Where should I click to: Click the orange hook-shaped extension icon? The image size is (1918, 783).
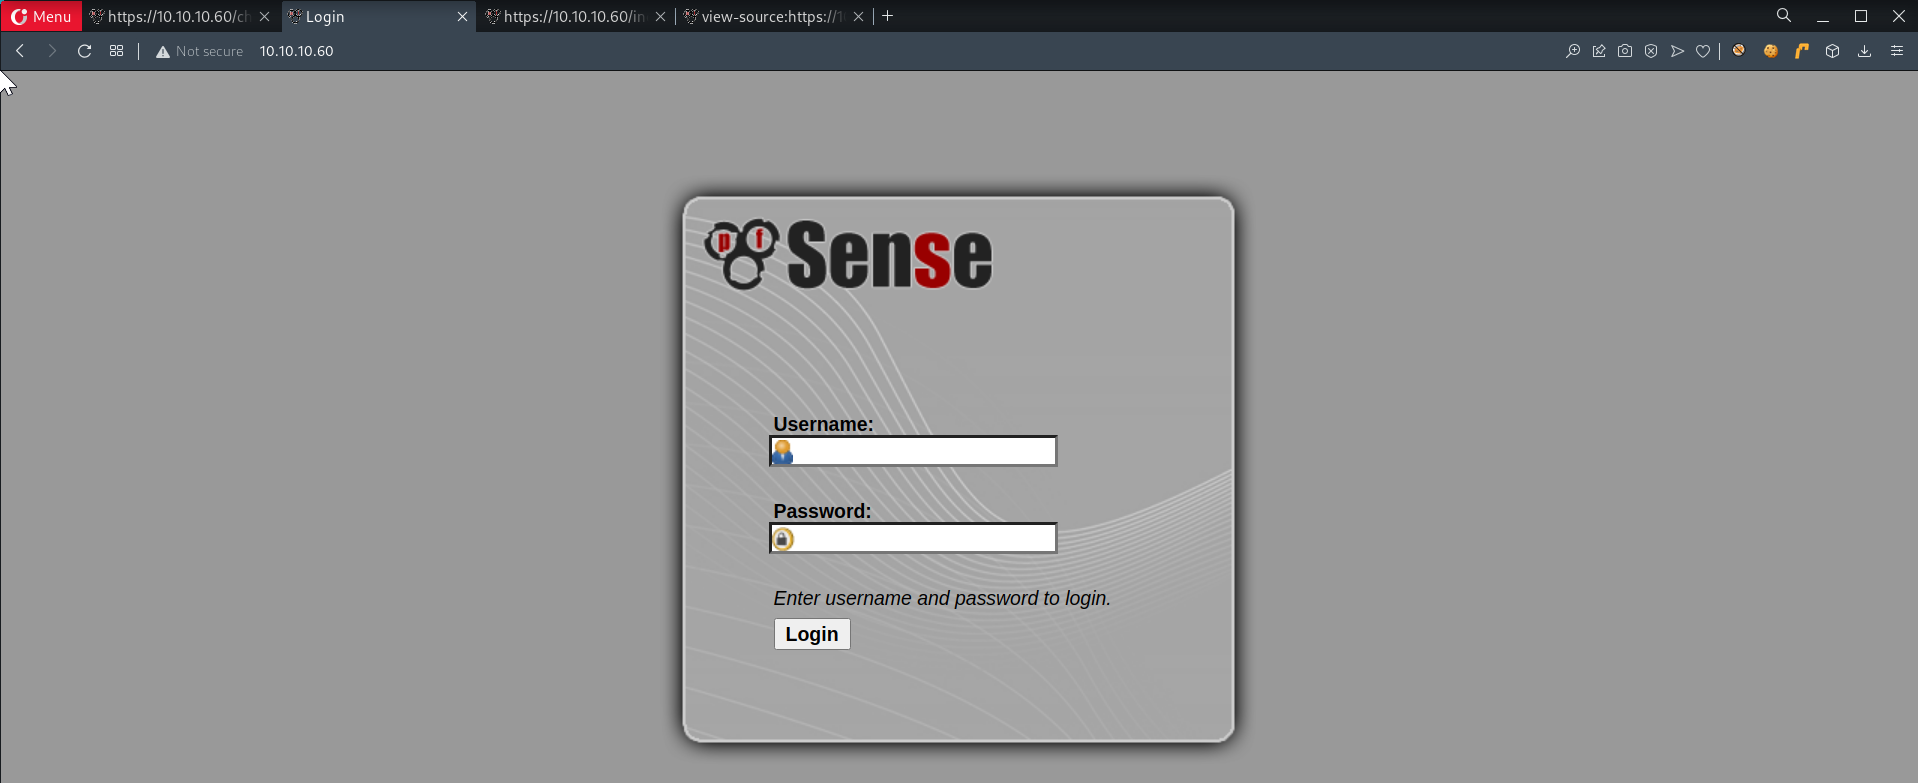pos(1802,51)
